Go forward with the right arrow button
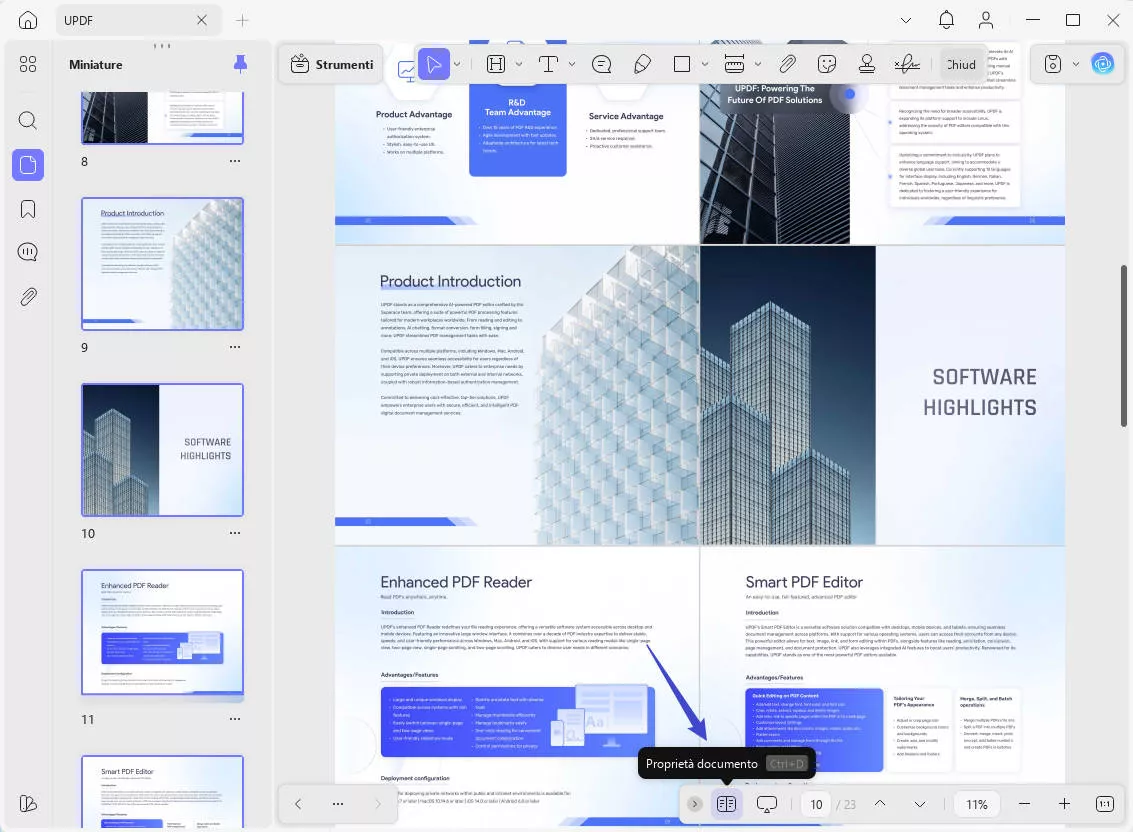The image size is (1133, 832). coord(378,804)
